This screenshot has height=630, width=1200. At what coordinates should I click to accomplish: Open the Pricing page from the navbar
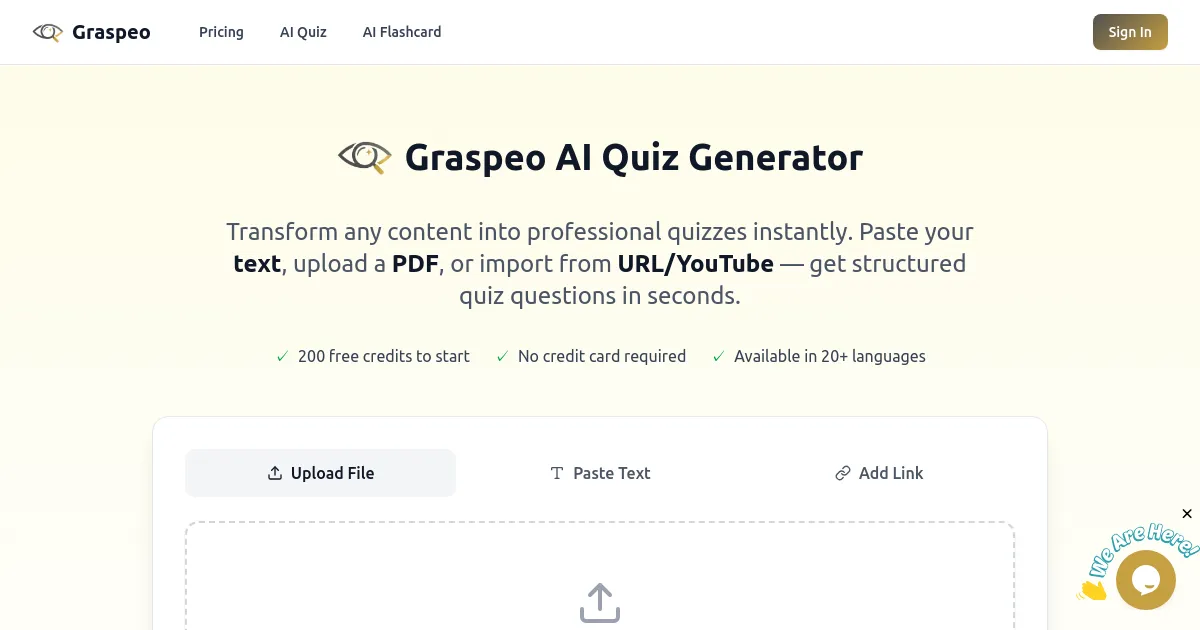pos(221,32)
